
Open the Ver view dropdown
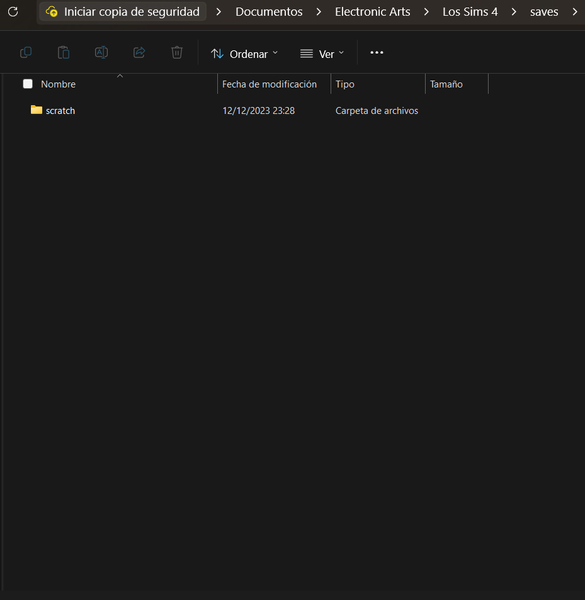[x=322, y=54]
